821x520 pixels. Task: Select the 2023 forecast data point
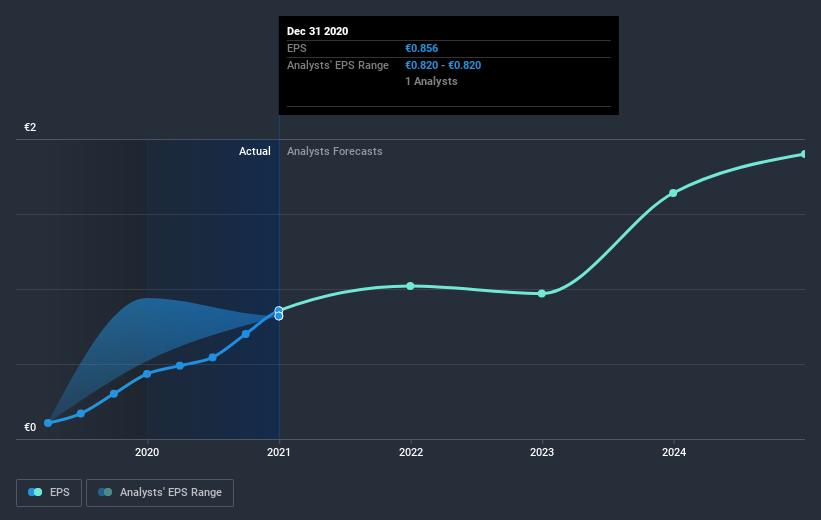[x=542, y=294]
